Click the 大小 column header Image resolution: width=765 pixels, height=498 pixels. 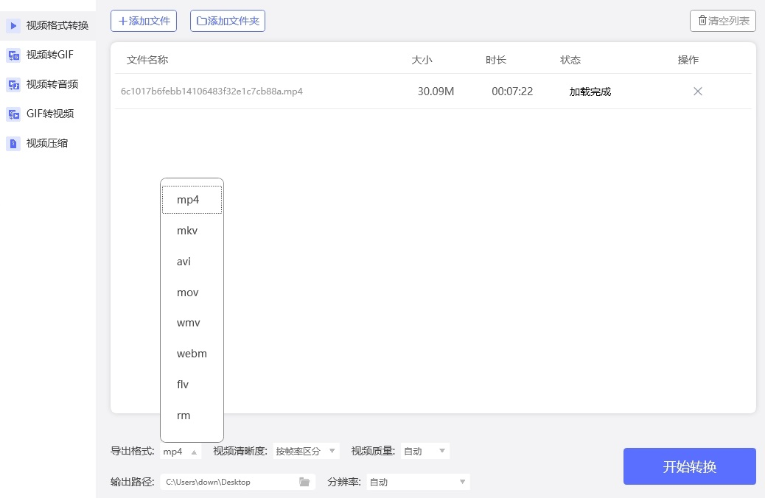(422, 60)
